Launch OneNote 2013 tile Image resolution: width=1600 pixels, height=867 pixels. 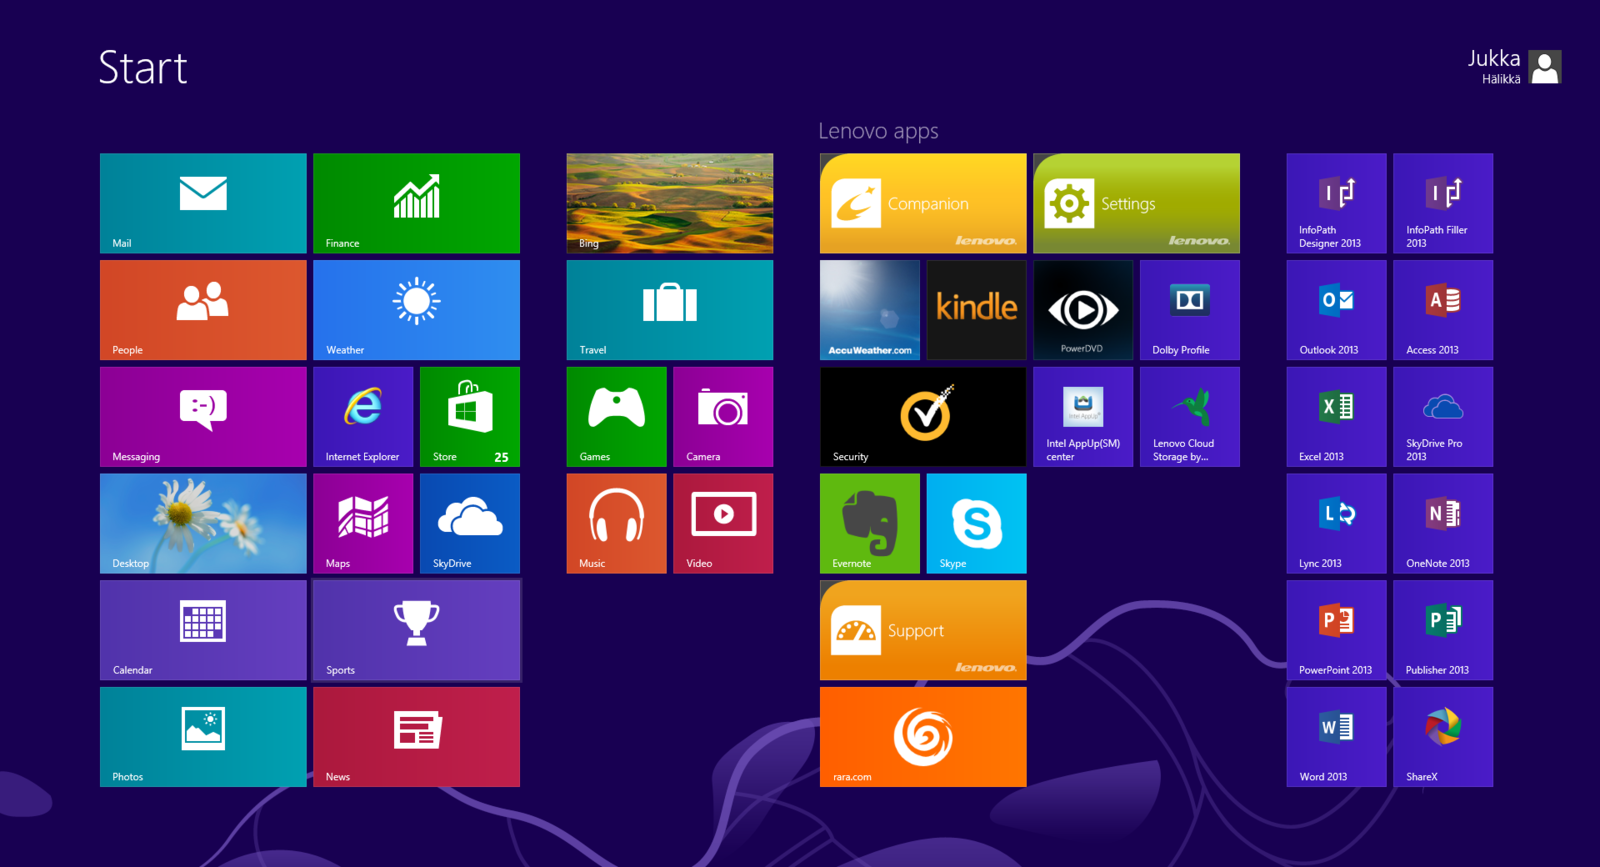[1443, 524]
